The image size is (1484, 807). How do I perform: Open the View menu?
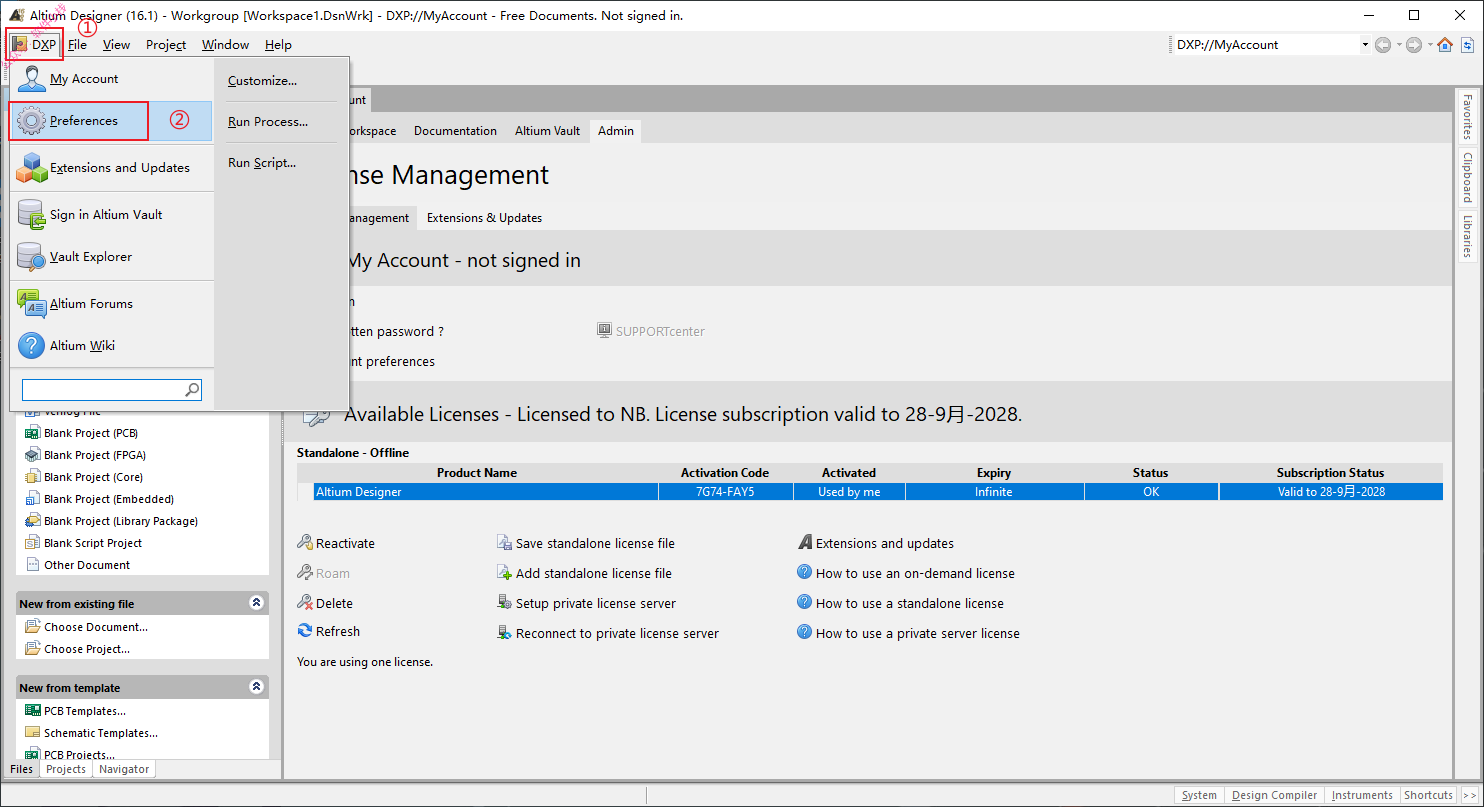tap(116, 45)
